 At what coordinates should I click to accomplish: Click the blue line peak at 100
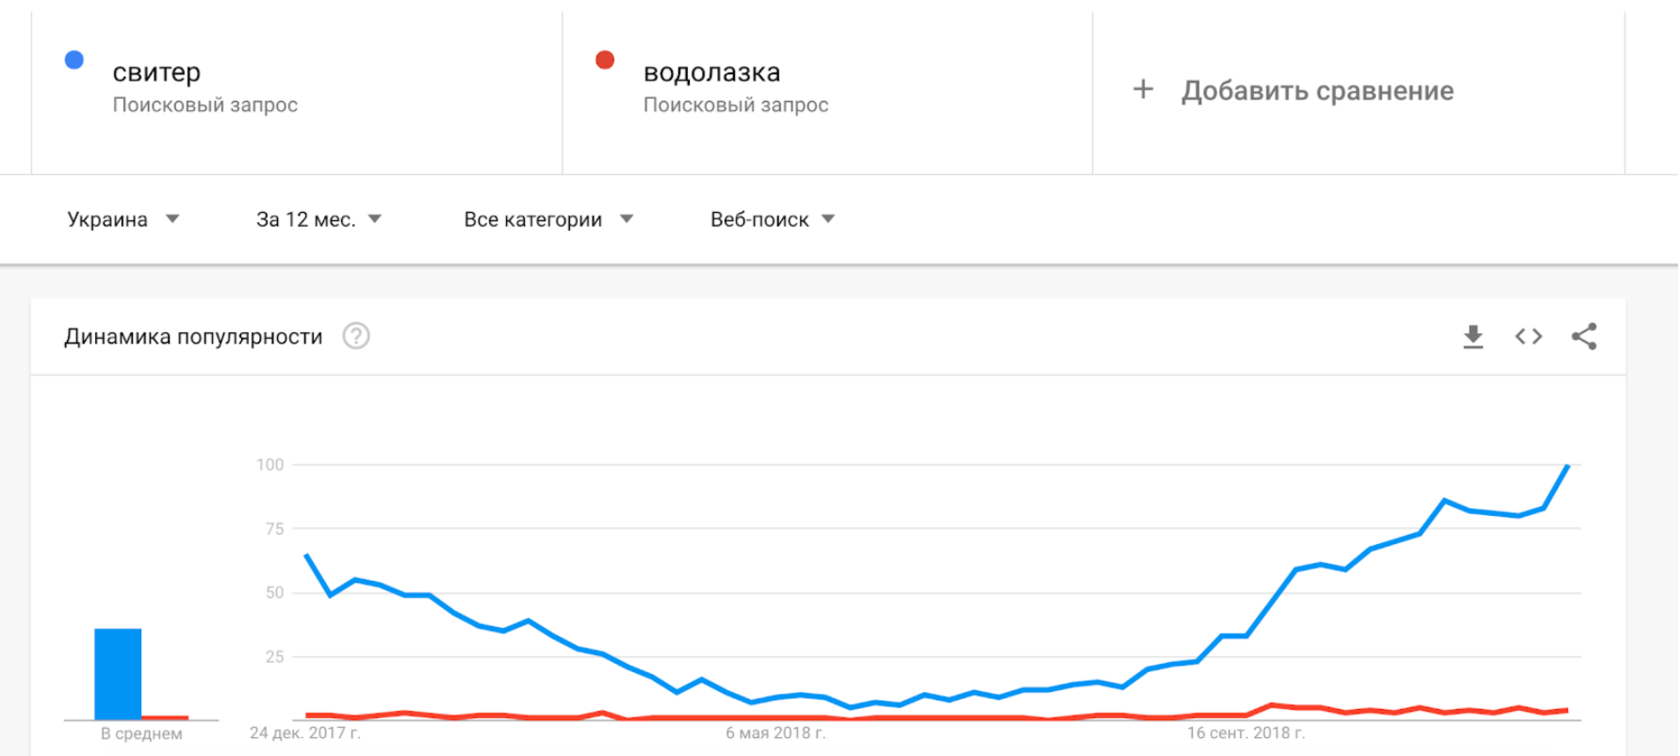click(1567, 466)
